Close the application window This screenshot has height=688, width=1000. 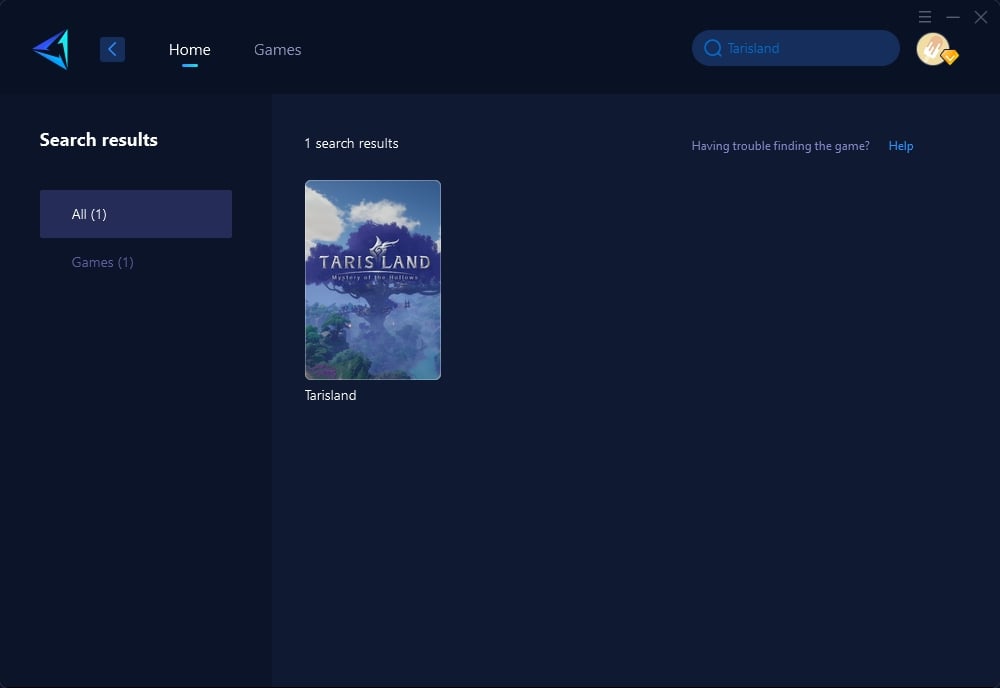point(981,17)
